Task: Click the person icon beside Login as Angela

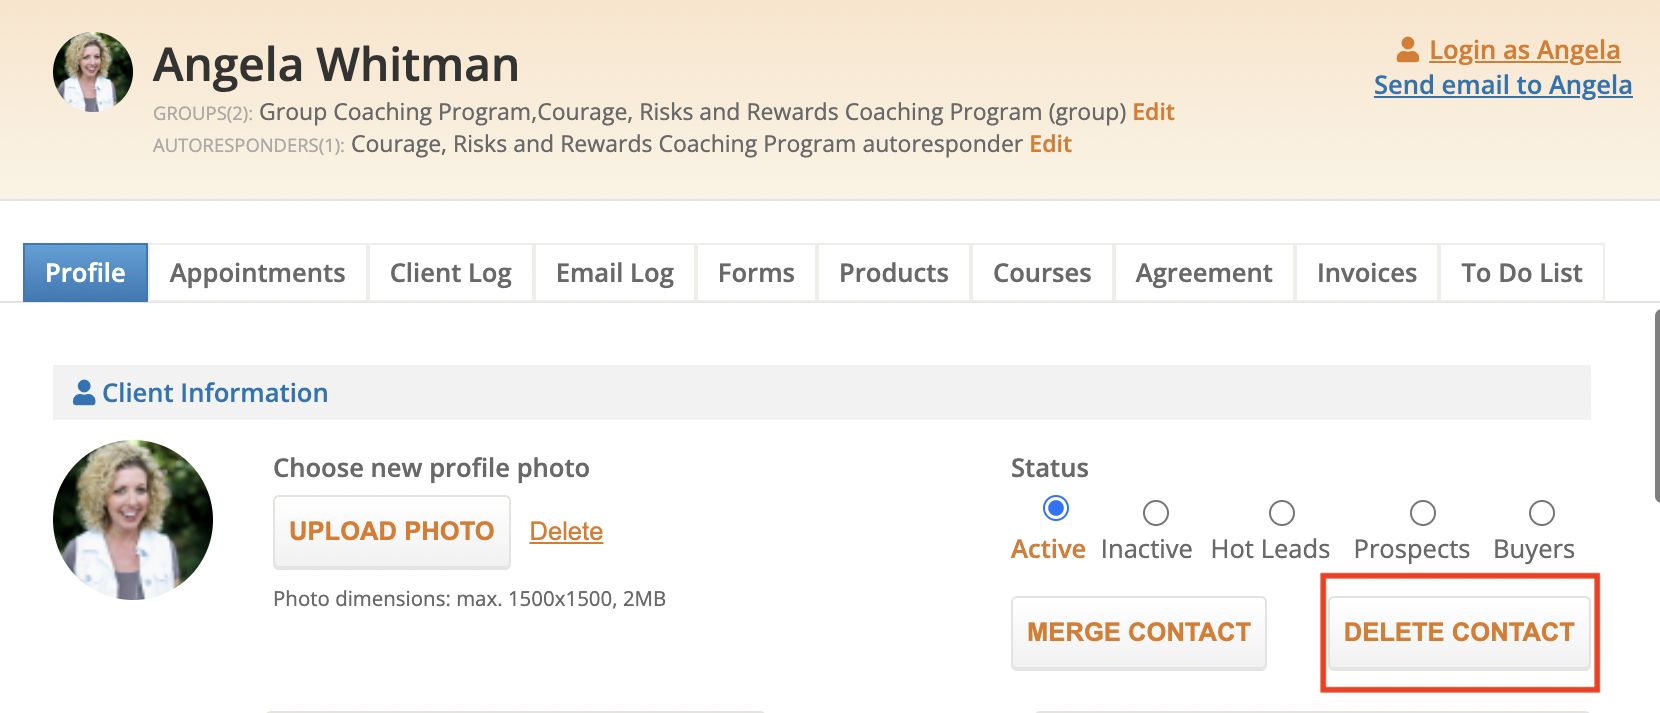Action: pyautogui.click(x=1408, y=49)
